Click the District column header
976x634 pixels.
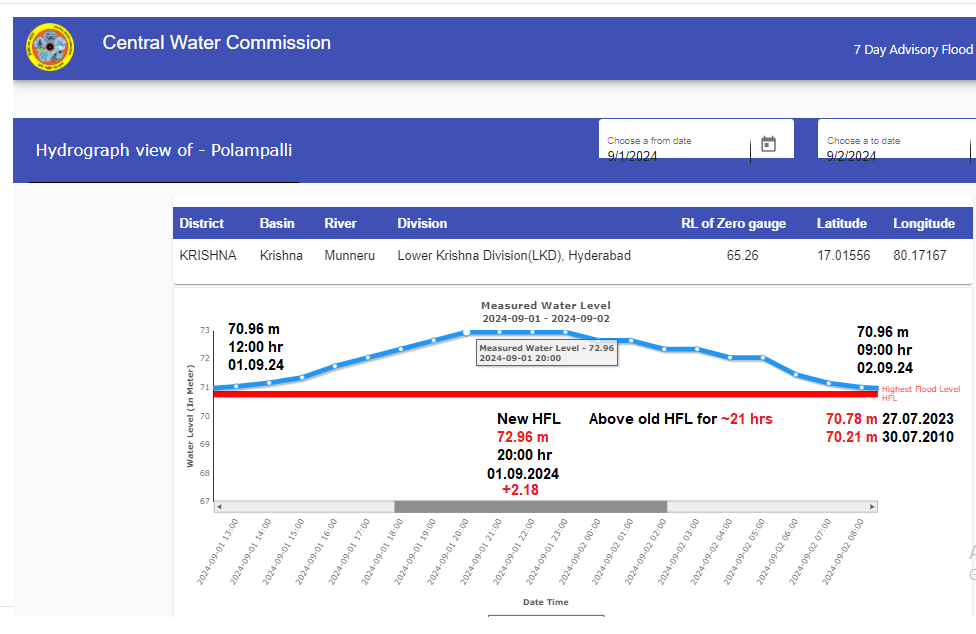click(202, 223)
